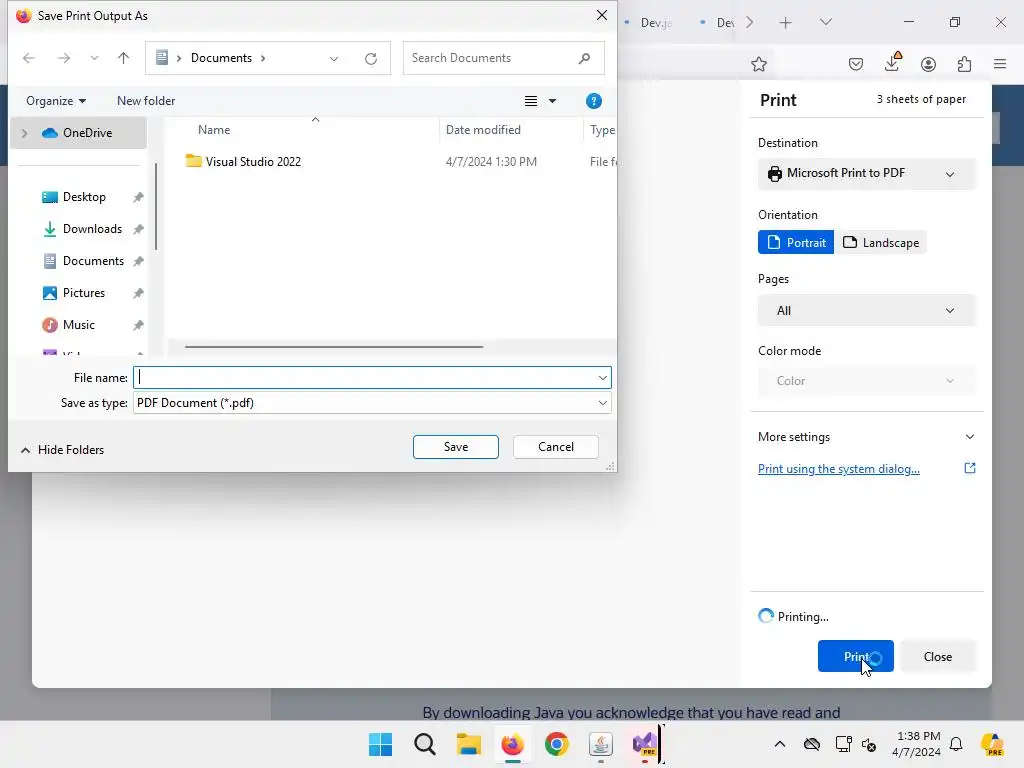
Task: Open Google Chrome from taskbar
Action: 556,744
